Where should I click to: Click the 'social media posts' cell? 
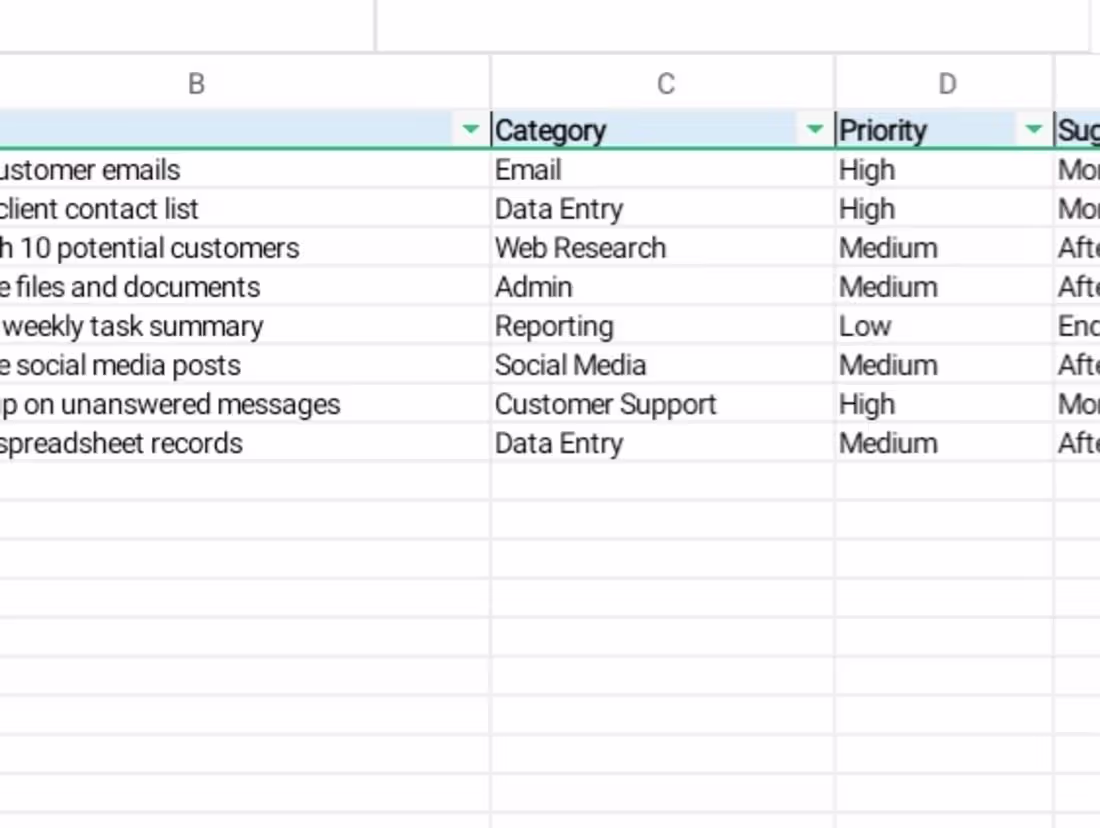pyautogui.click(x=245, y=365)
